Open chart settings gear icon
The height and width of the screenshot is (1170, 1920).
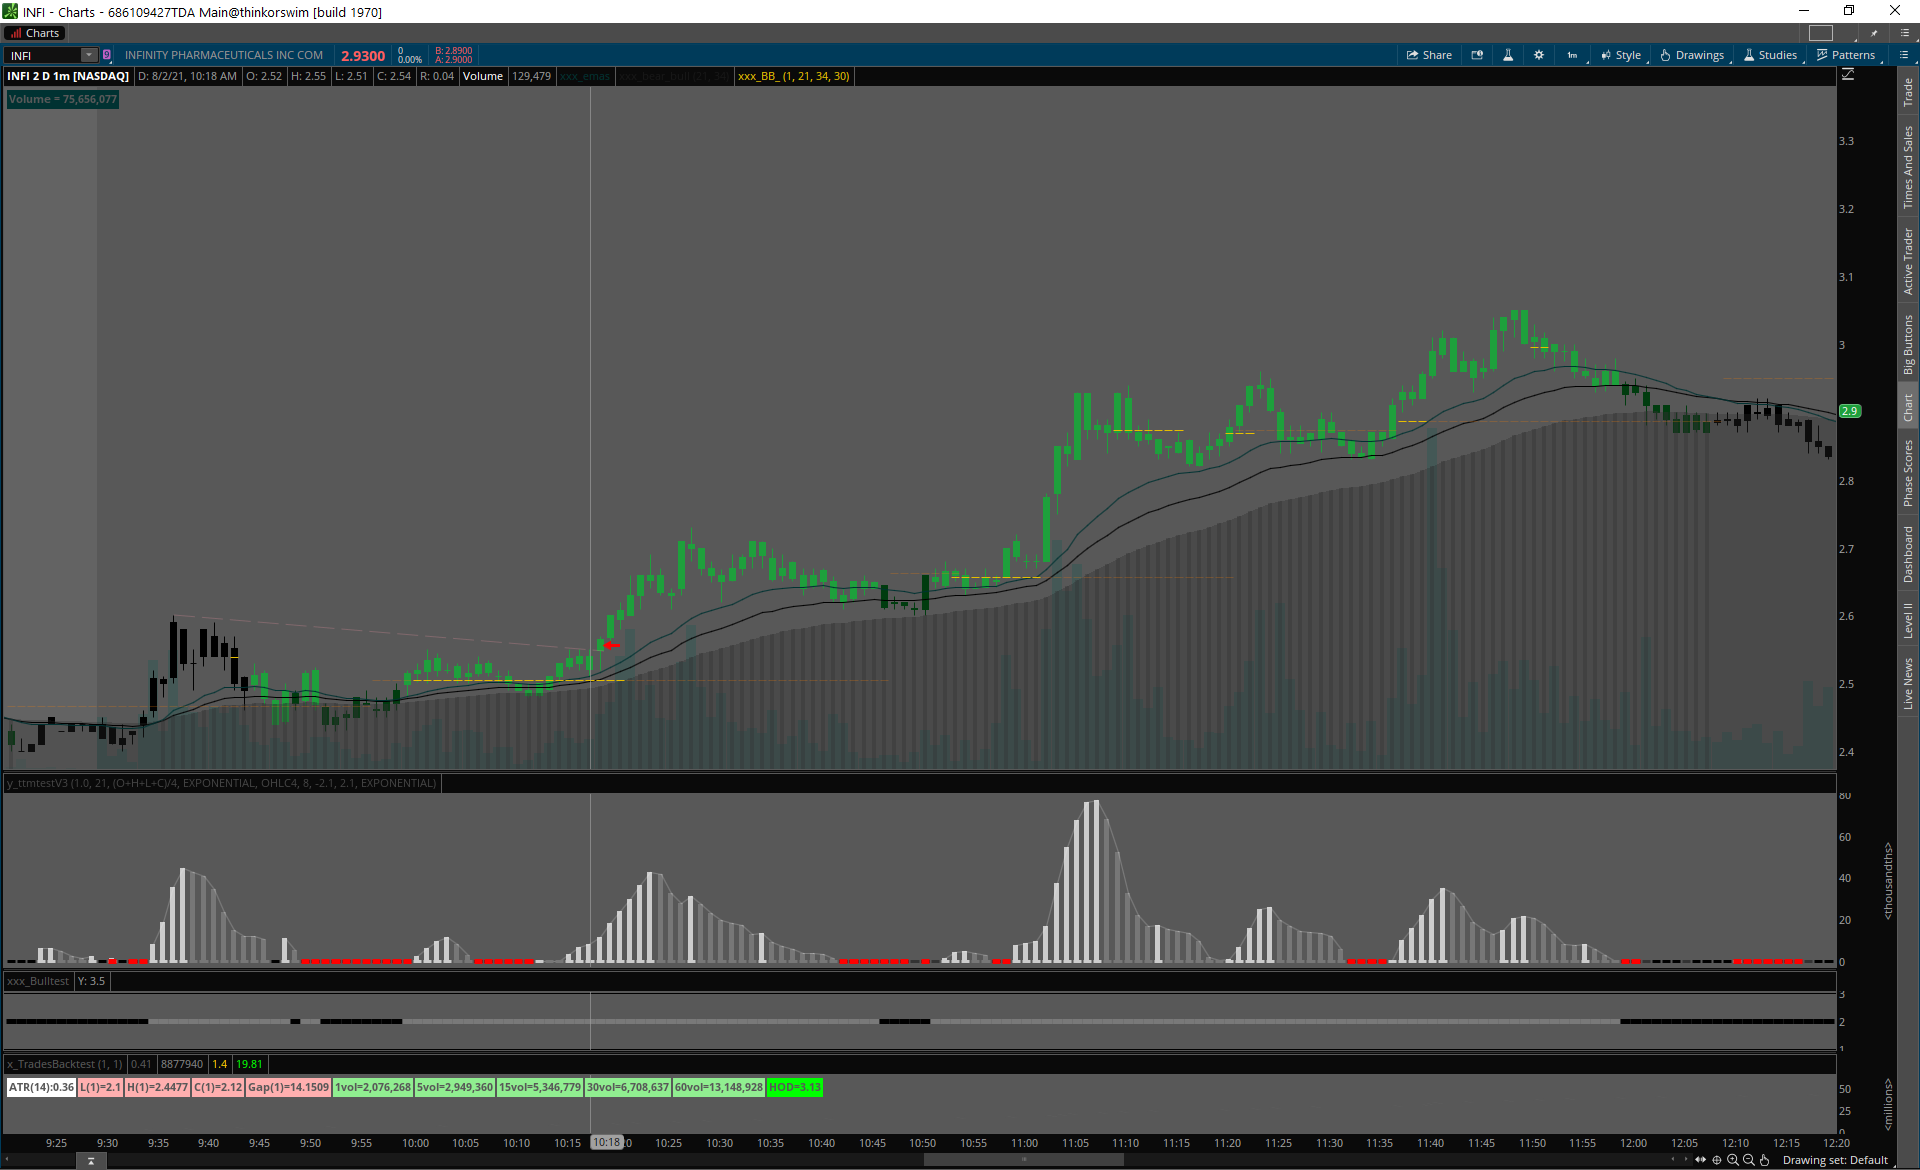point(1539,55)
